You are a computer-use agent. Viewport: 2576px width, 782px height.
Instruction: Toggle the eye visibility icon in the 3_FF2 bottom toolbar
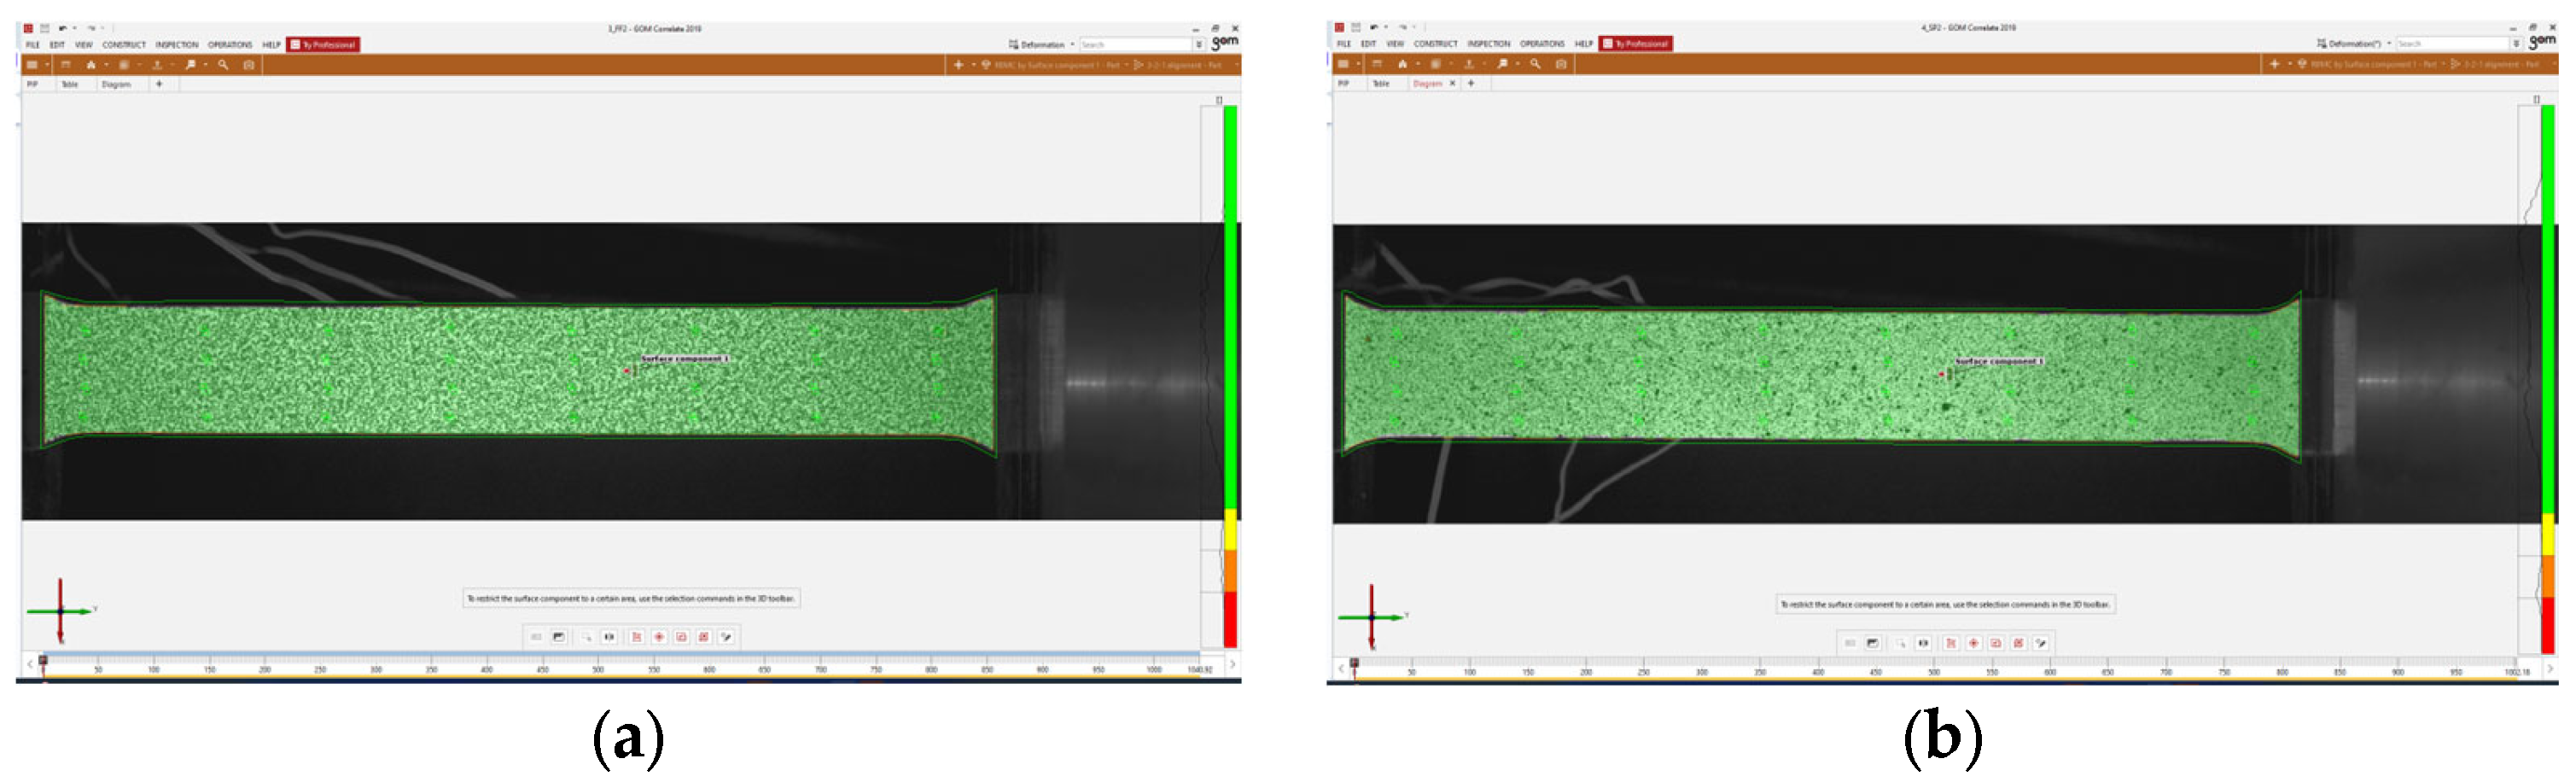(609, 637)
